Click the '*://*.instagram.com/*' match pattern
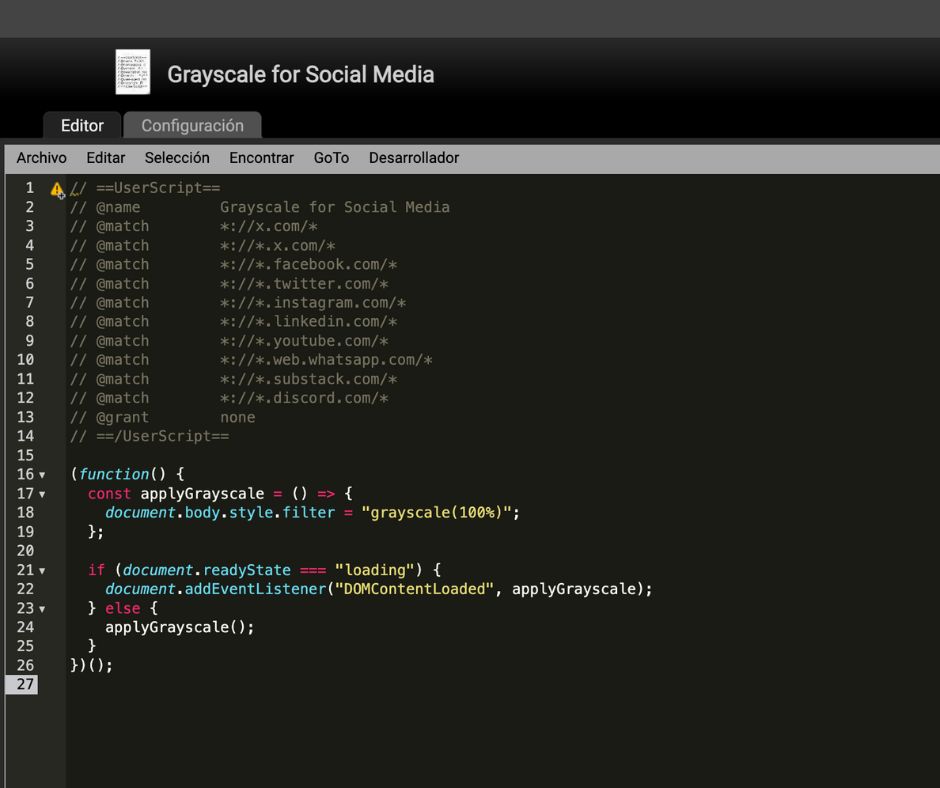Screen dimensions: 940x788 point(313,303)
